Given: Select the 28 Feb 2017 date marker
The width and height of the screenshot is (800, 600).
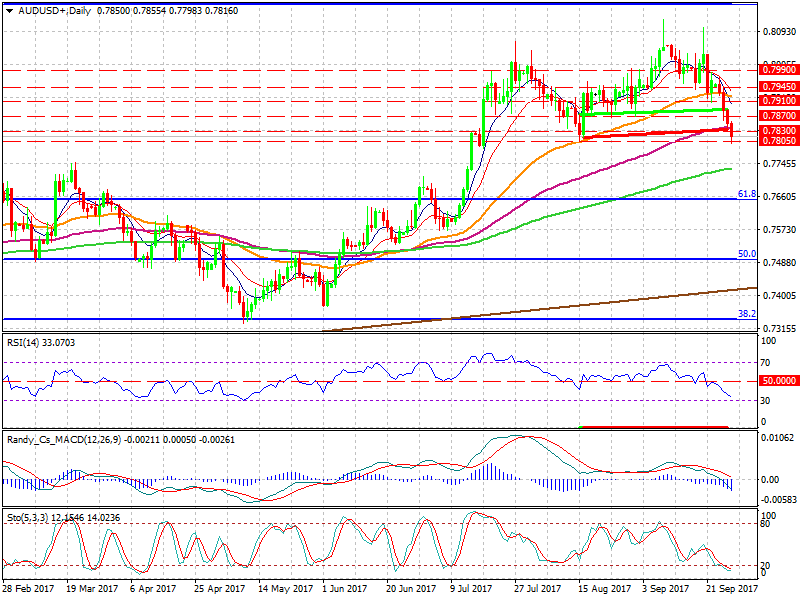Looking at the screenshot, I should coord(26,590).
